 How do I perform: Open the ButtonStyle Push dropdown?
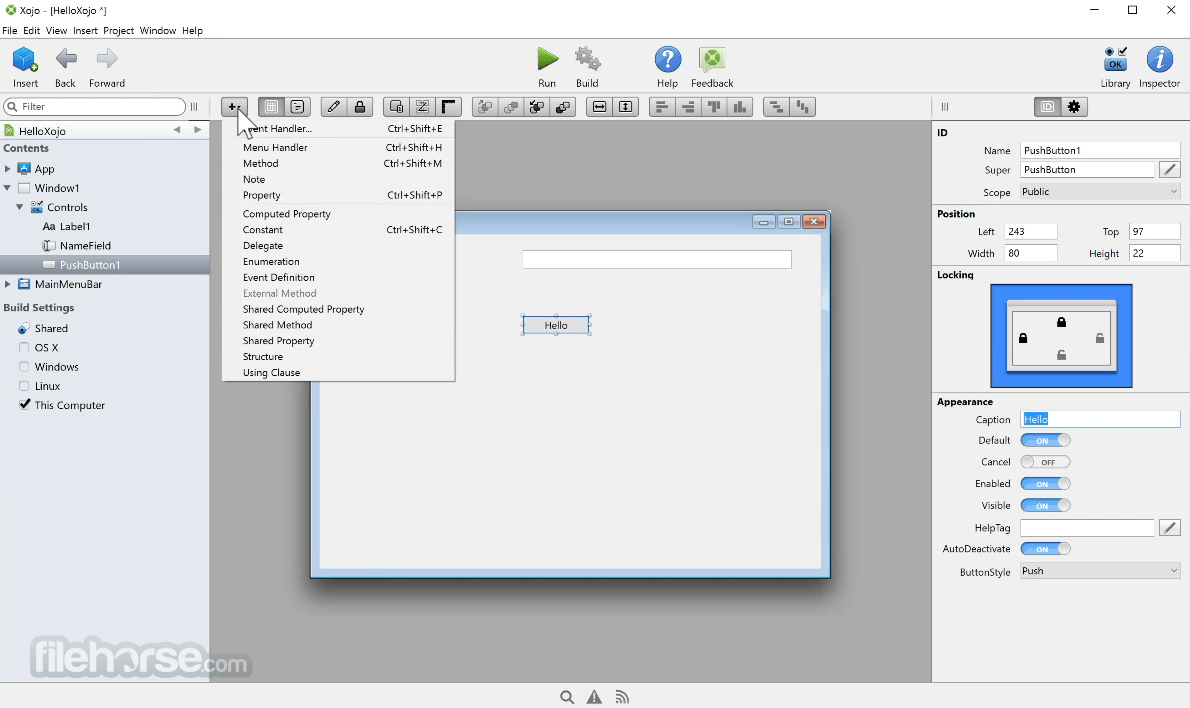1100,571
